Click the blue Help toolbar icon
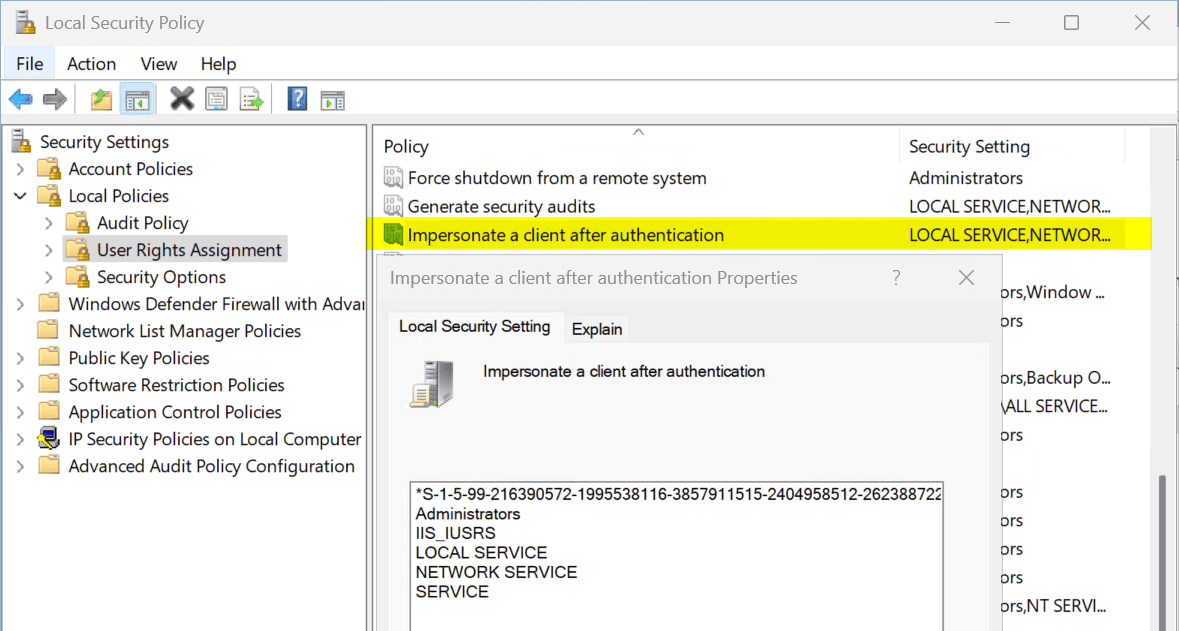 tap(297, 99)
